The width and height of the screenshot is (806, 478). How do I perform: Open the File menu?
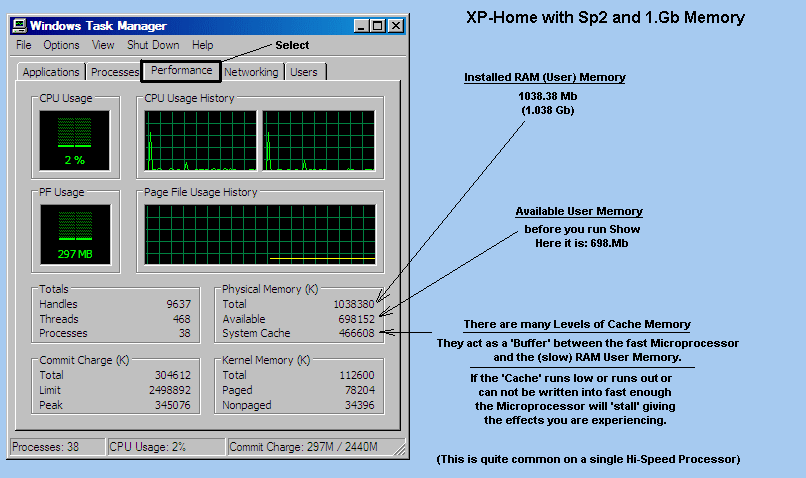click(24, 45)
